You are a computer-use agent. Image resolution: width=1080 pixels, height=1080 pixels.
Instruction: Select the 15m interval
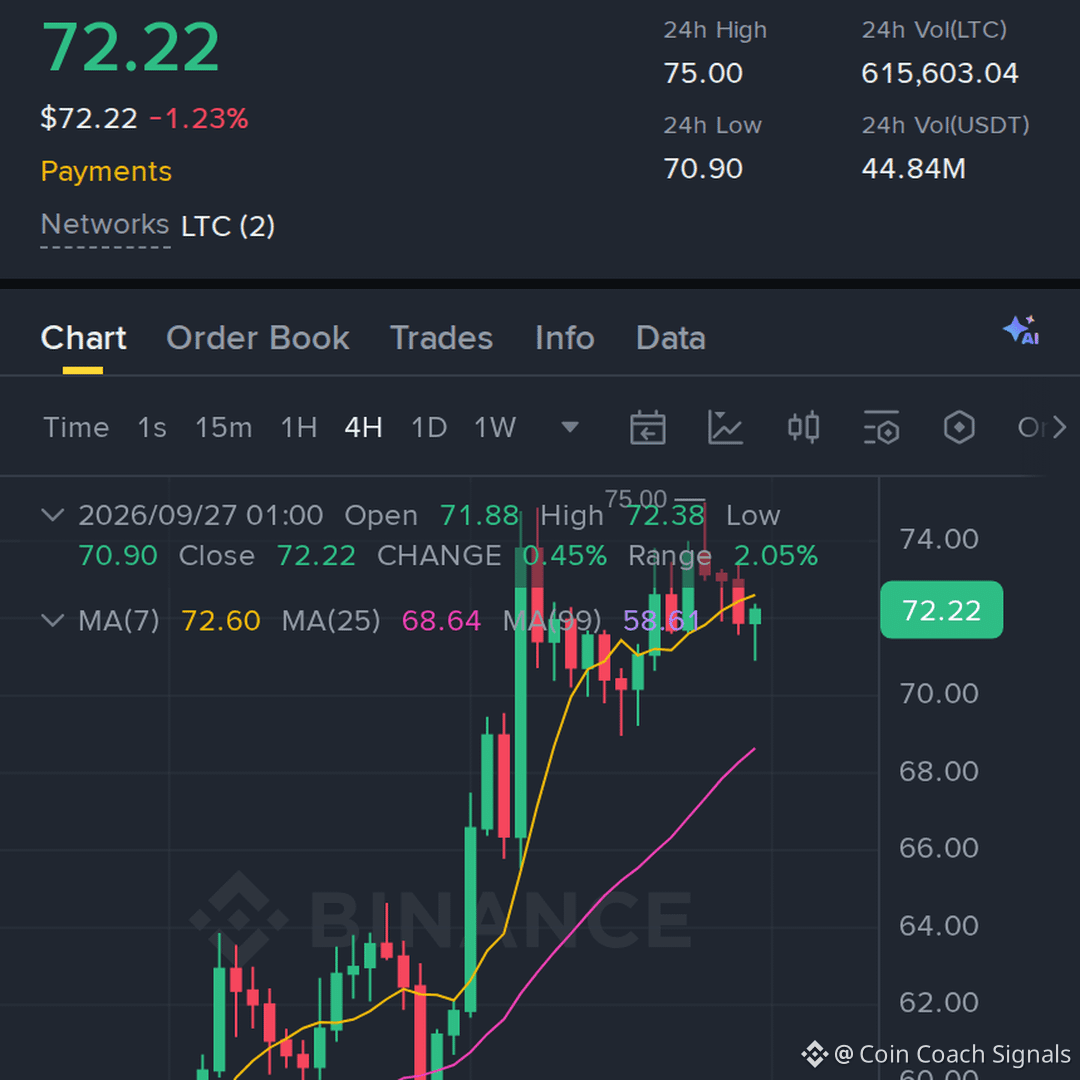coord(223,428)
